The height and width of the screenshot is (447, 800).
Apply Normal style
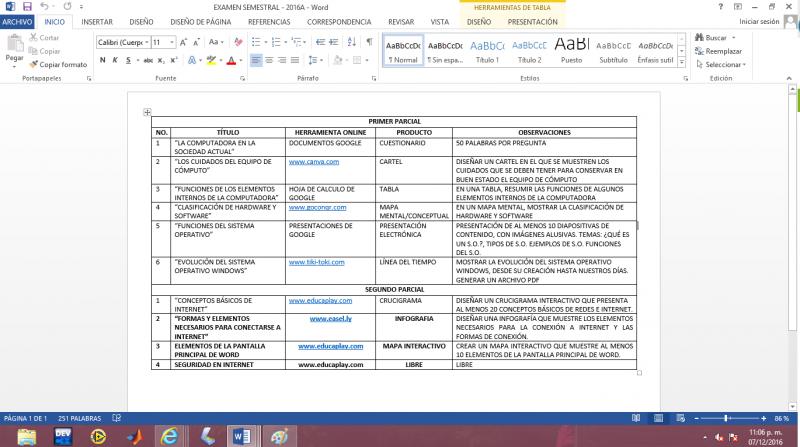[403, 51]
